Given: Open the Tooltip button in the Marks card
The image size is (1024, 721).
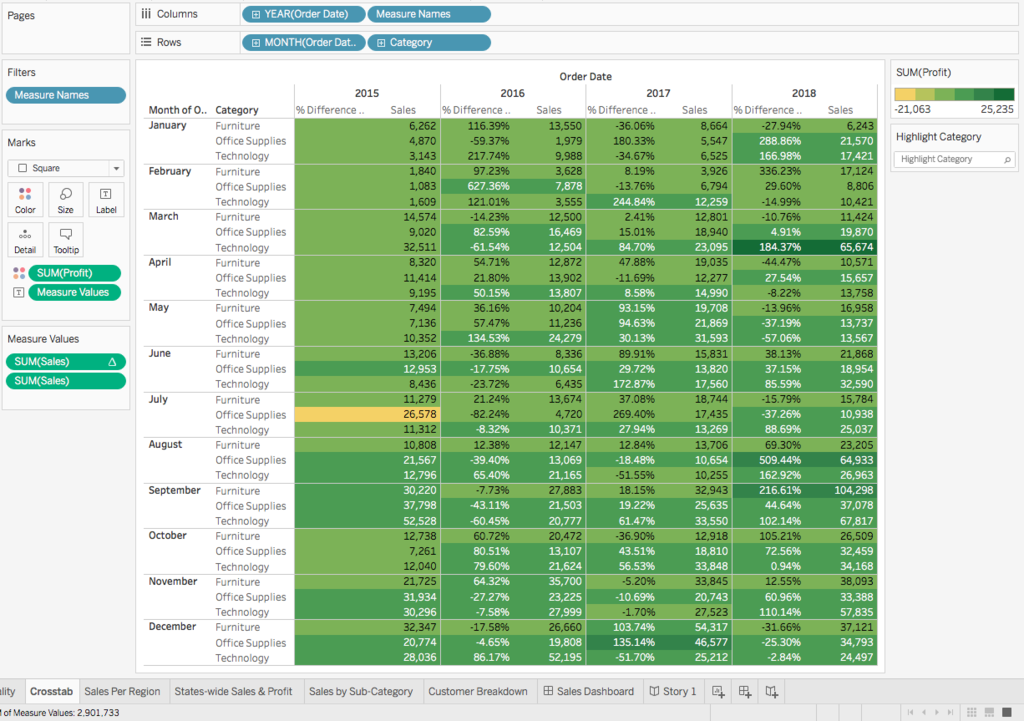Looking at the screenshot, I should [65, 240].
